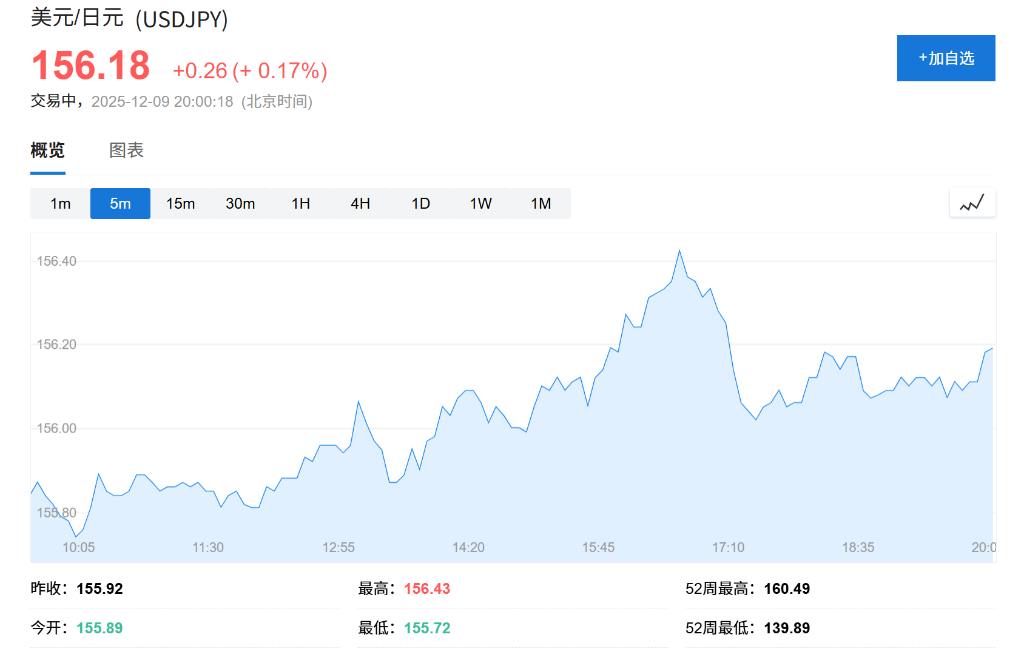The image size is (1024, 669).
Task: Switch chart to 15m interval
Action: pos(180,204)
